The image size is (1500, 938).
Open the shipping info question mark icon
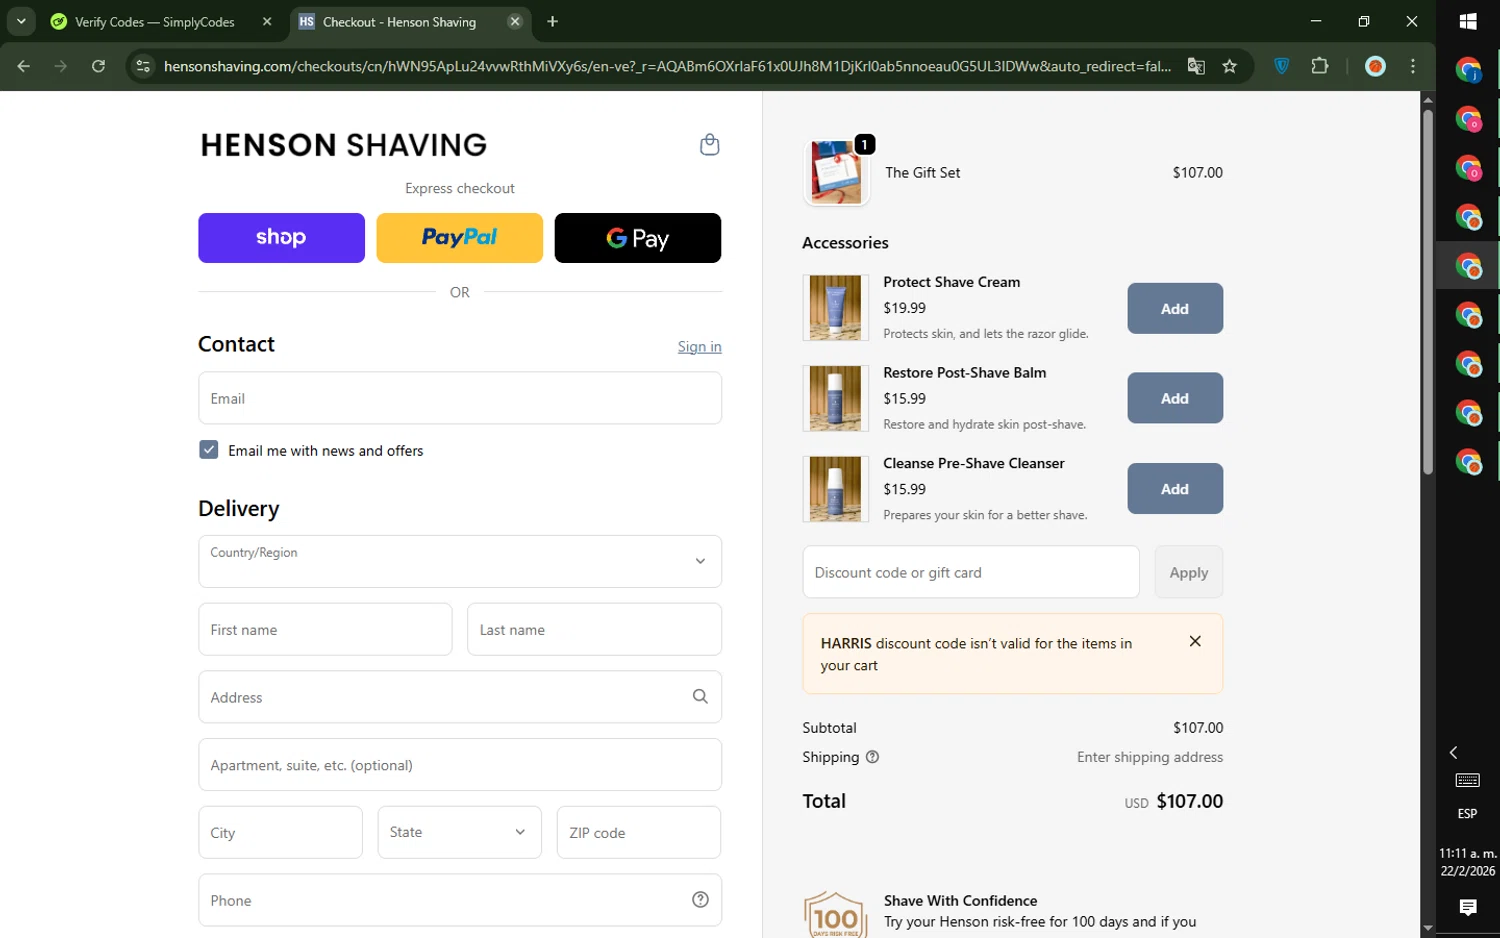pos(872,757)
